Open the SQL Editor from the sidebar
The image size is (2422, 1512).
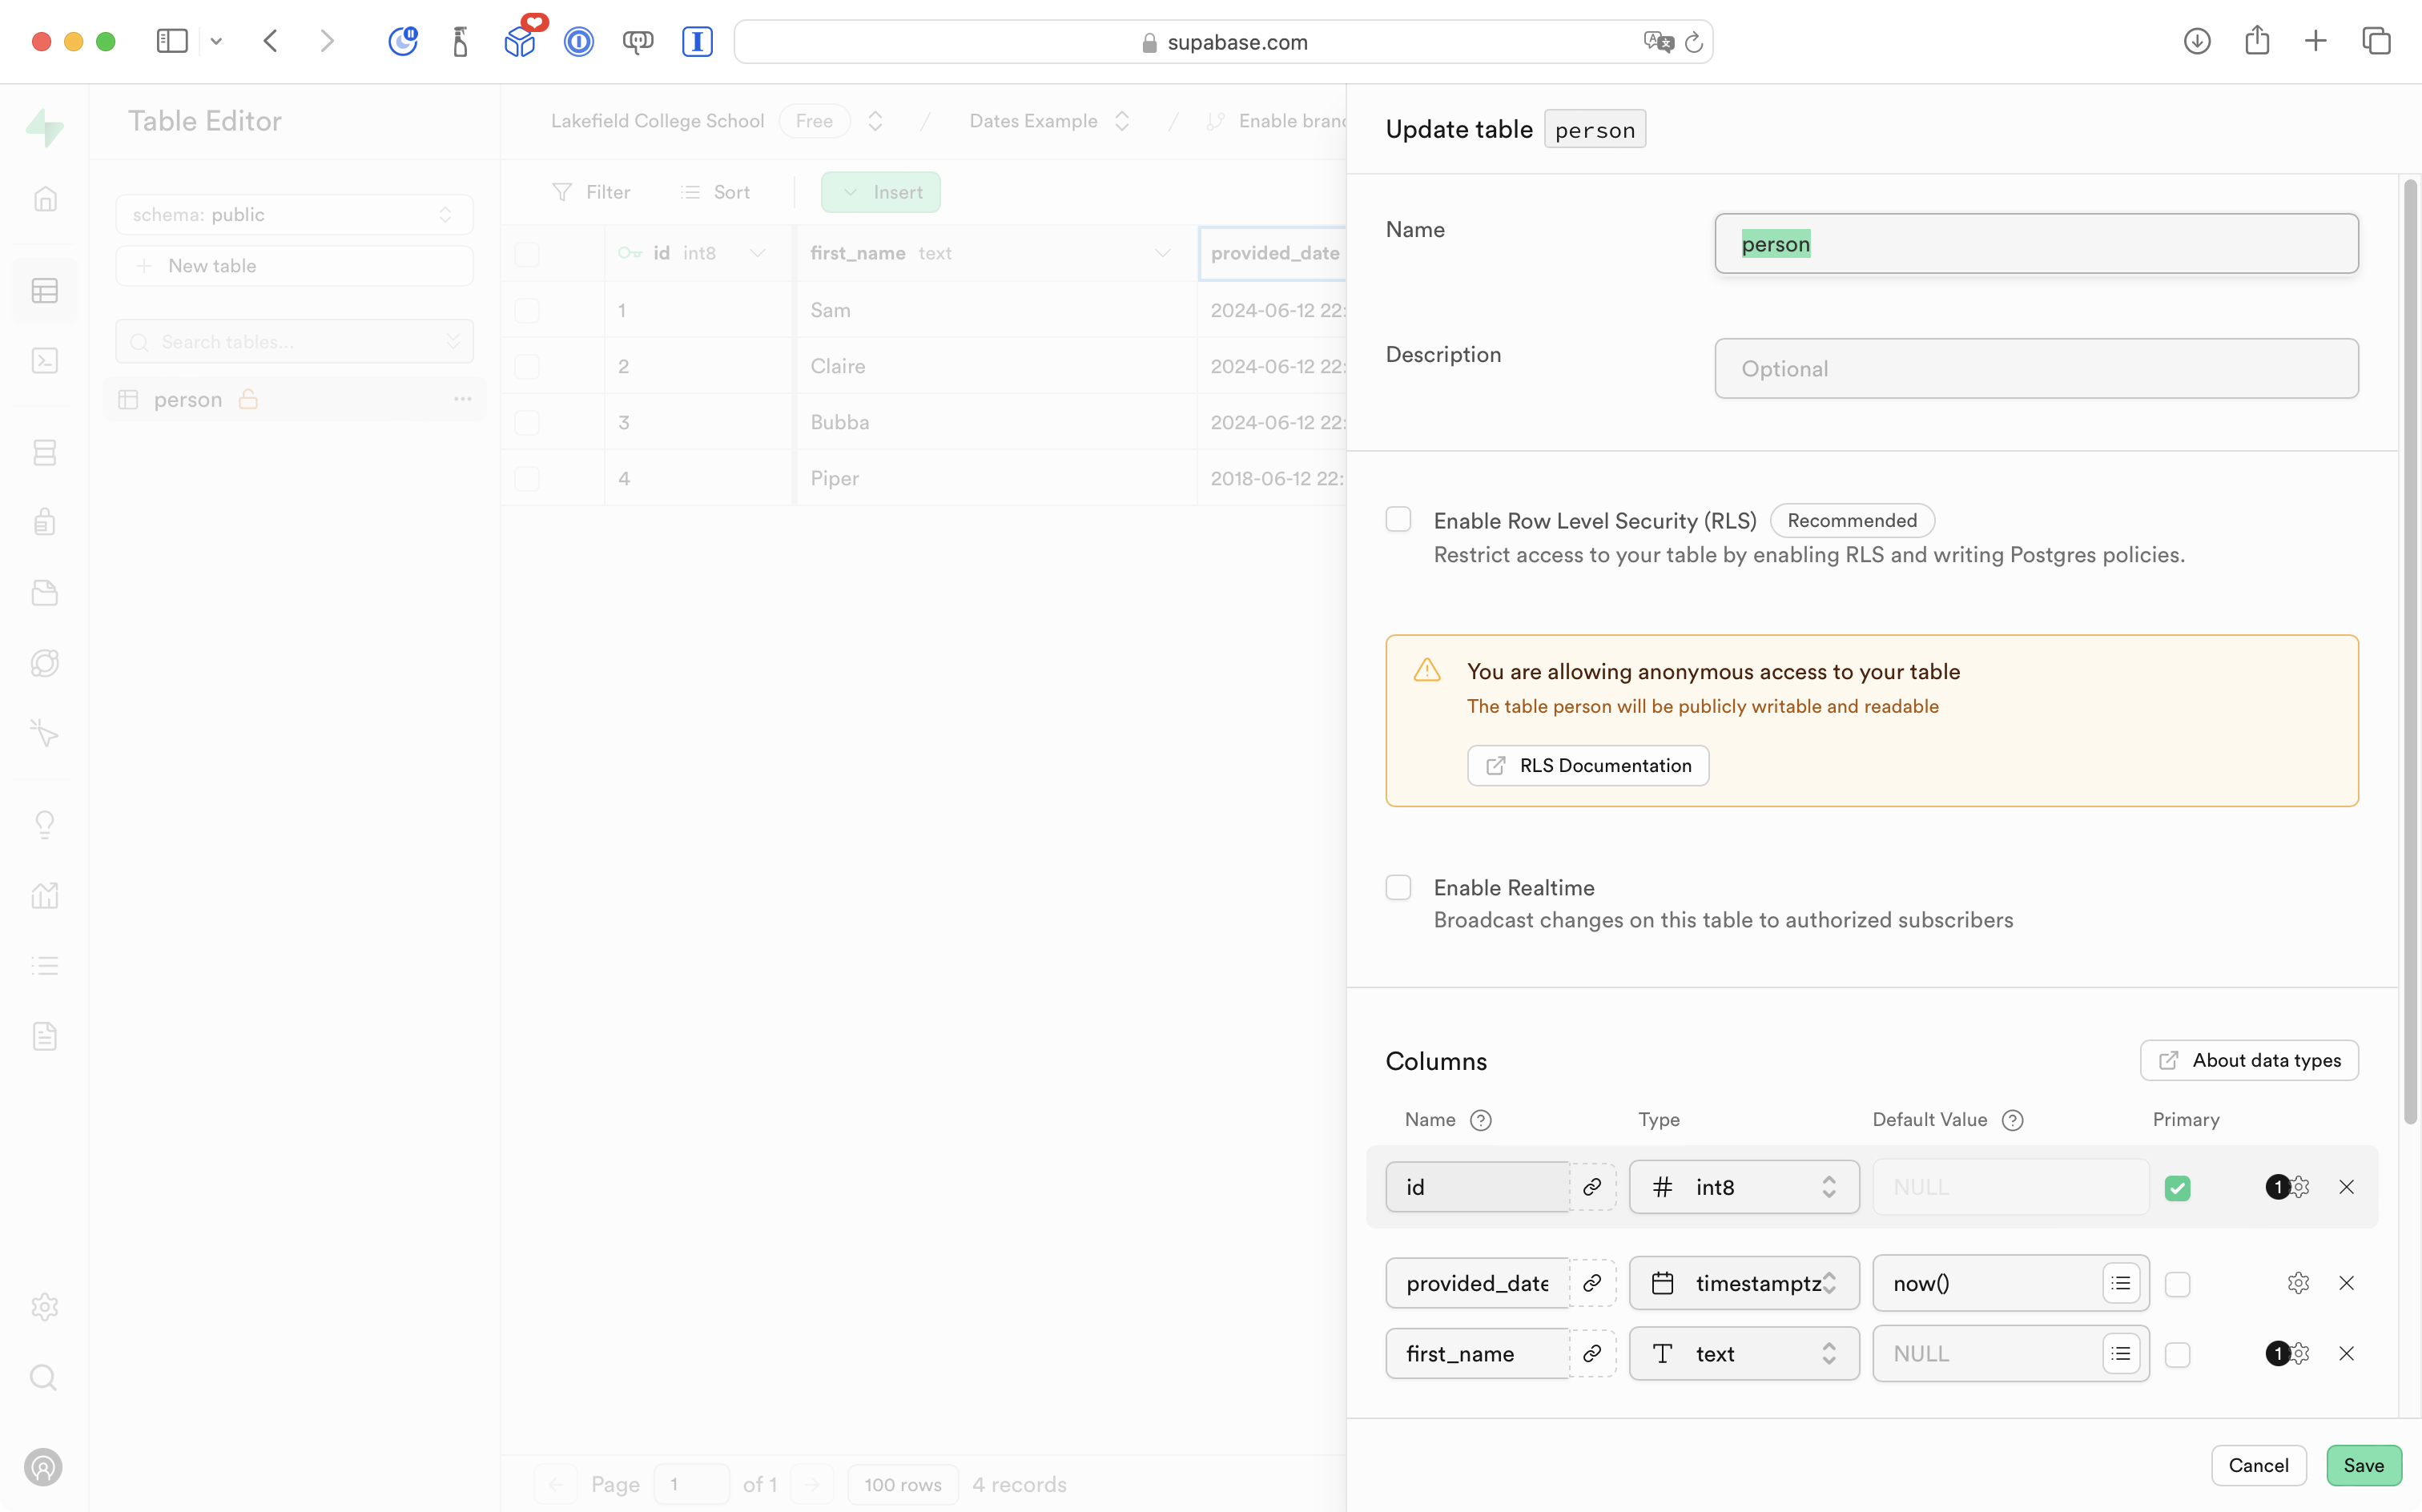pos(45,361)
